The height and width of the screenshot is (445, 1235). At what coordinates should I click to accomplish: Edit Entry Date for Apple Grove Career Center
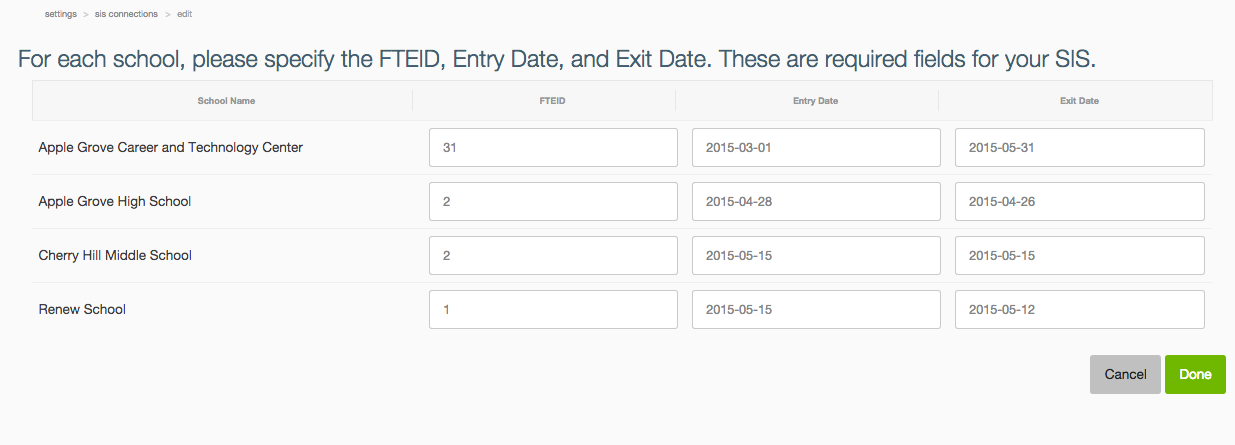(816, 147)
